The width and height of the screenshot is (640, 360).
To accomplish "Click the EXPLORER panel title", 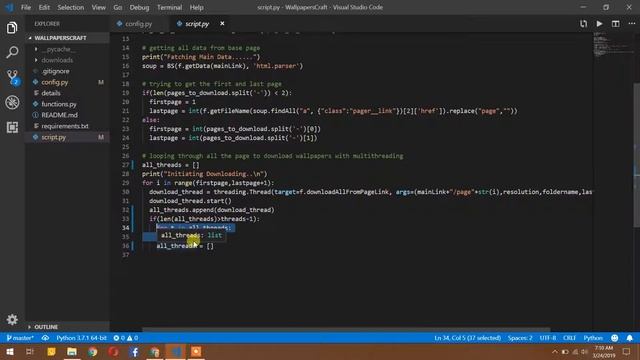I will 47,24.
